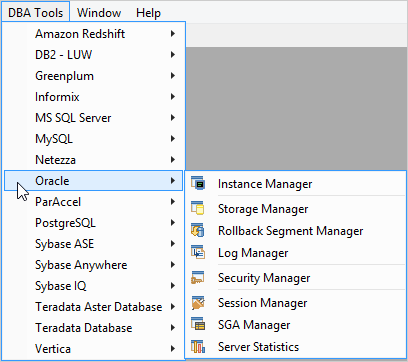408x362 pixels.
Task: Click the Rollback Segment Manager icon
Action: point(198,231)
